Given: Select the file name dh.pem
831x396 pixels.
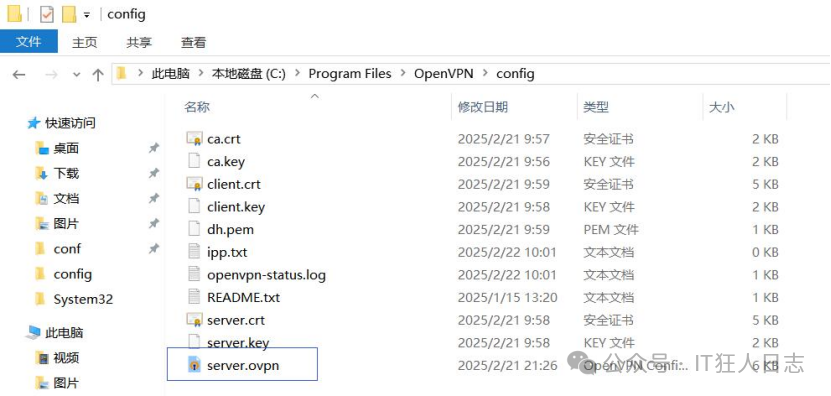Looking at the screenshot, I should 231,230.
